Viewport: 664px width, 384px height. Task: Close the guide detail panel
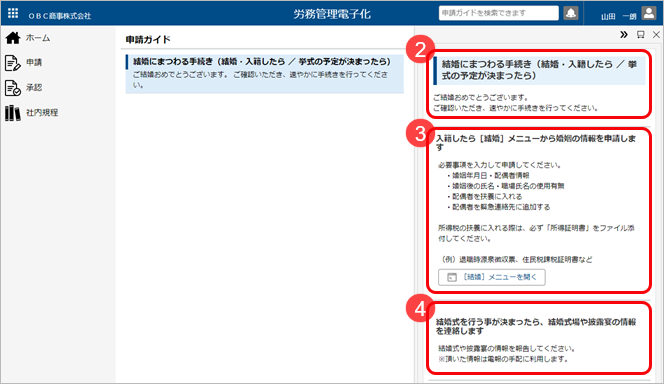656,35
